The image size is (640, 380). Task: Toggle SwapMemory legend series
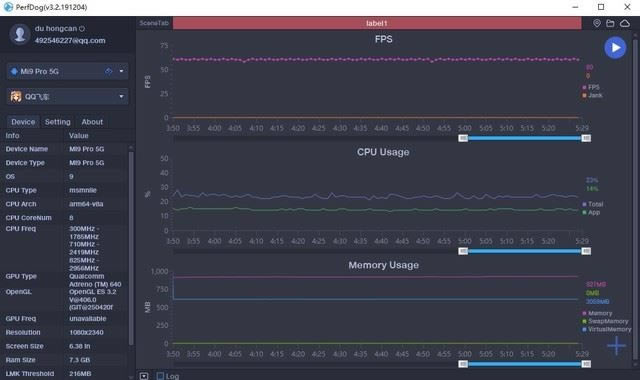(605, 321)
